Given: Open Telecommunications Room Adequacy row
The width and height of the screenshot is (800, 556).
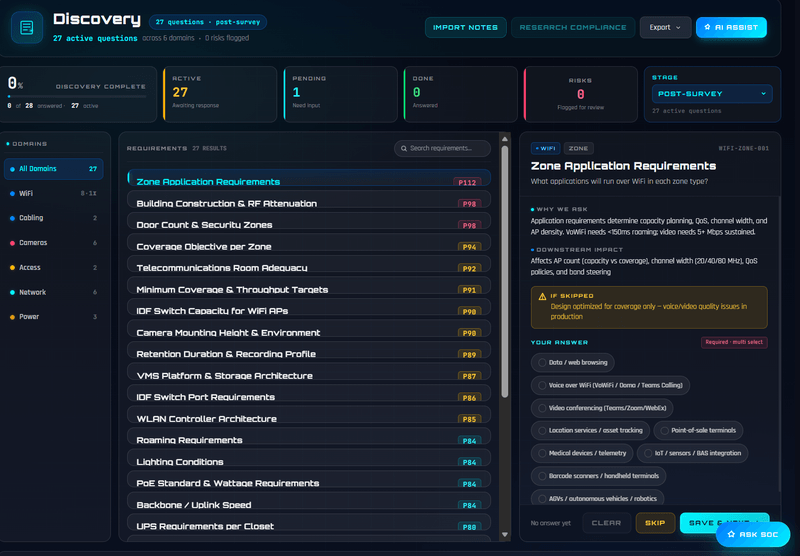Looking at the screenshot, I should pos(309,264).
